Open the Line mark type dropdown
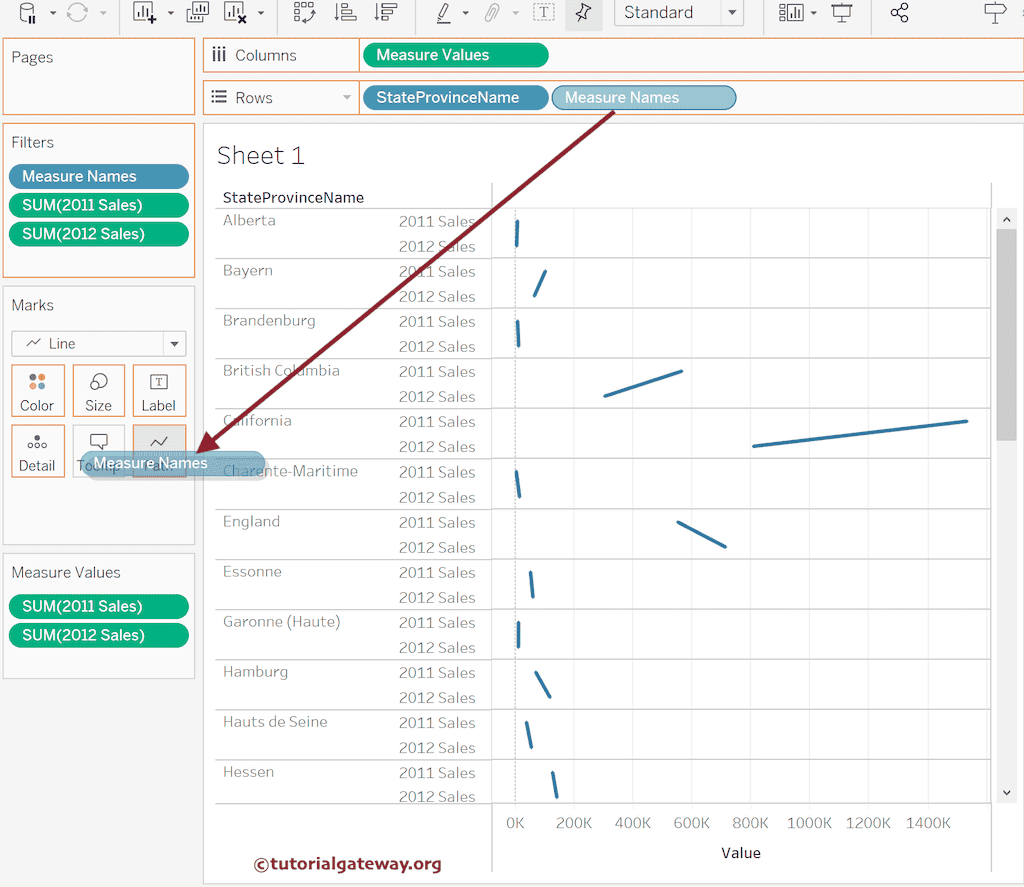 point(175,344)
